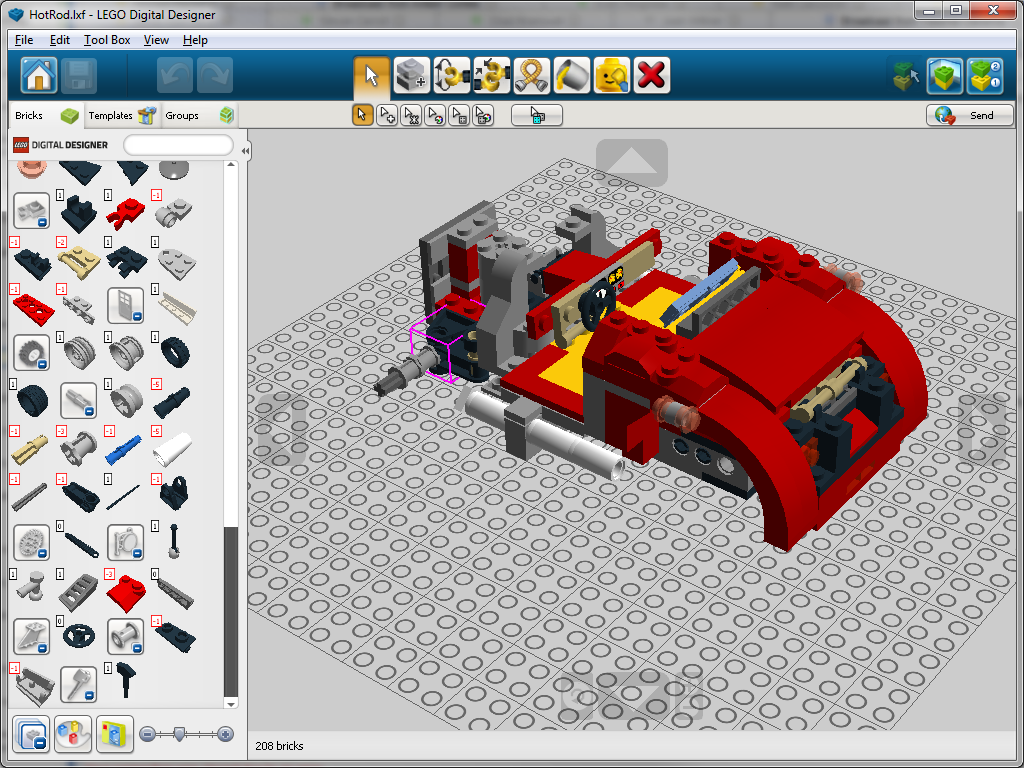Decrease palette icon size with minus button

pyautogui.click(x=148, y=735)
